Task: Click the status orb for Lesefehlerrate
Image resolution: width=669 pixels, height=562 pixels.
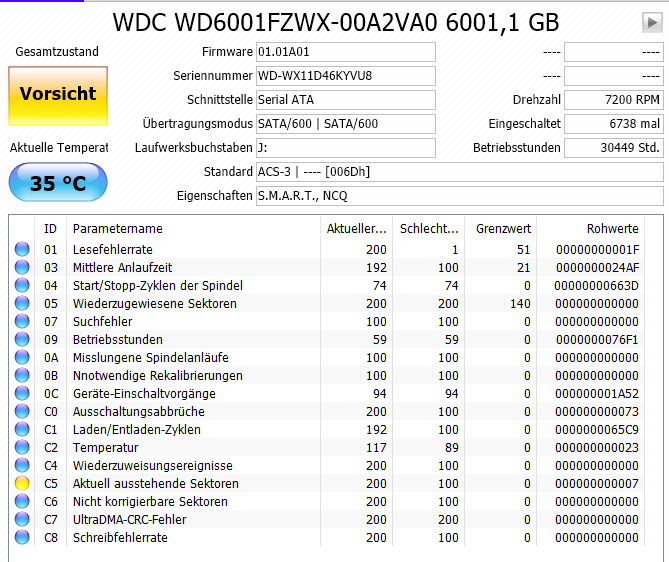Action: [x=22, y=249]
